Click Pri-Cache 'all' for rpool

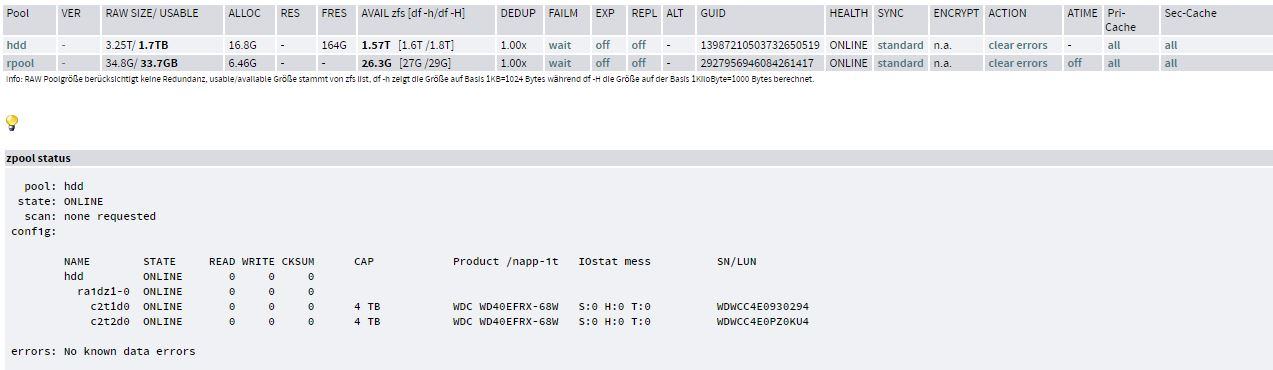click(x=1114, y=63)
